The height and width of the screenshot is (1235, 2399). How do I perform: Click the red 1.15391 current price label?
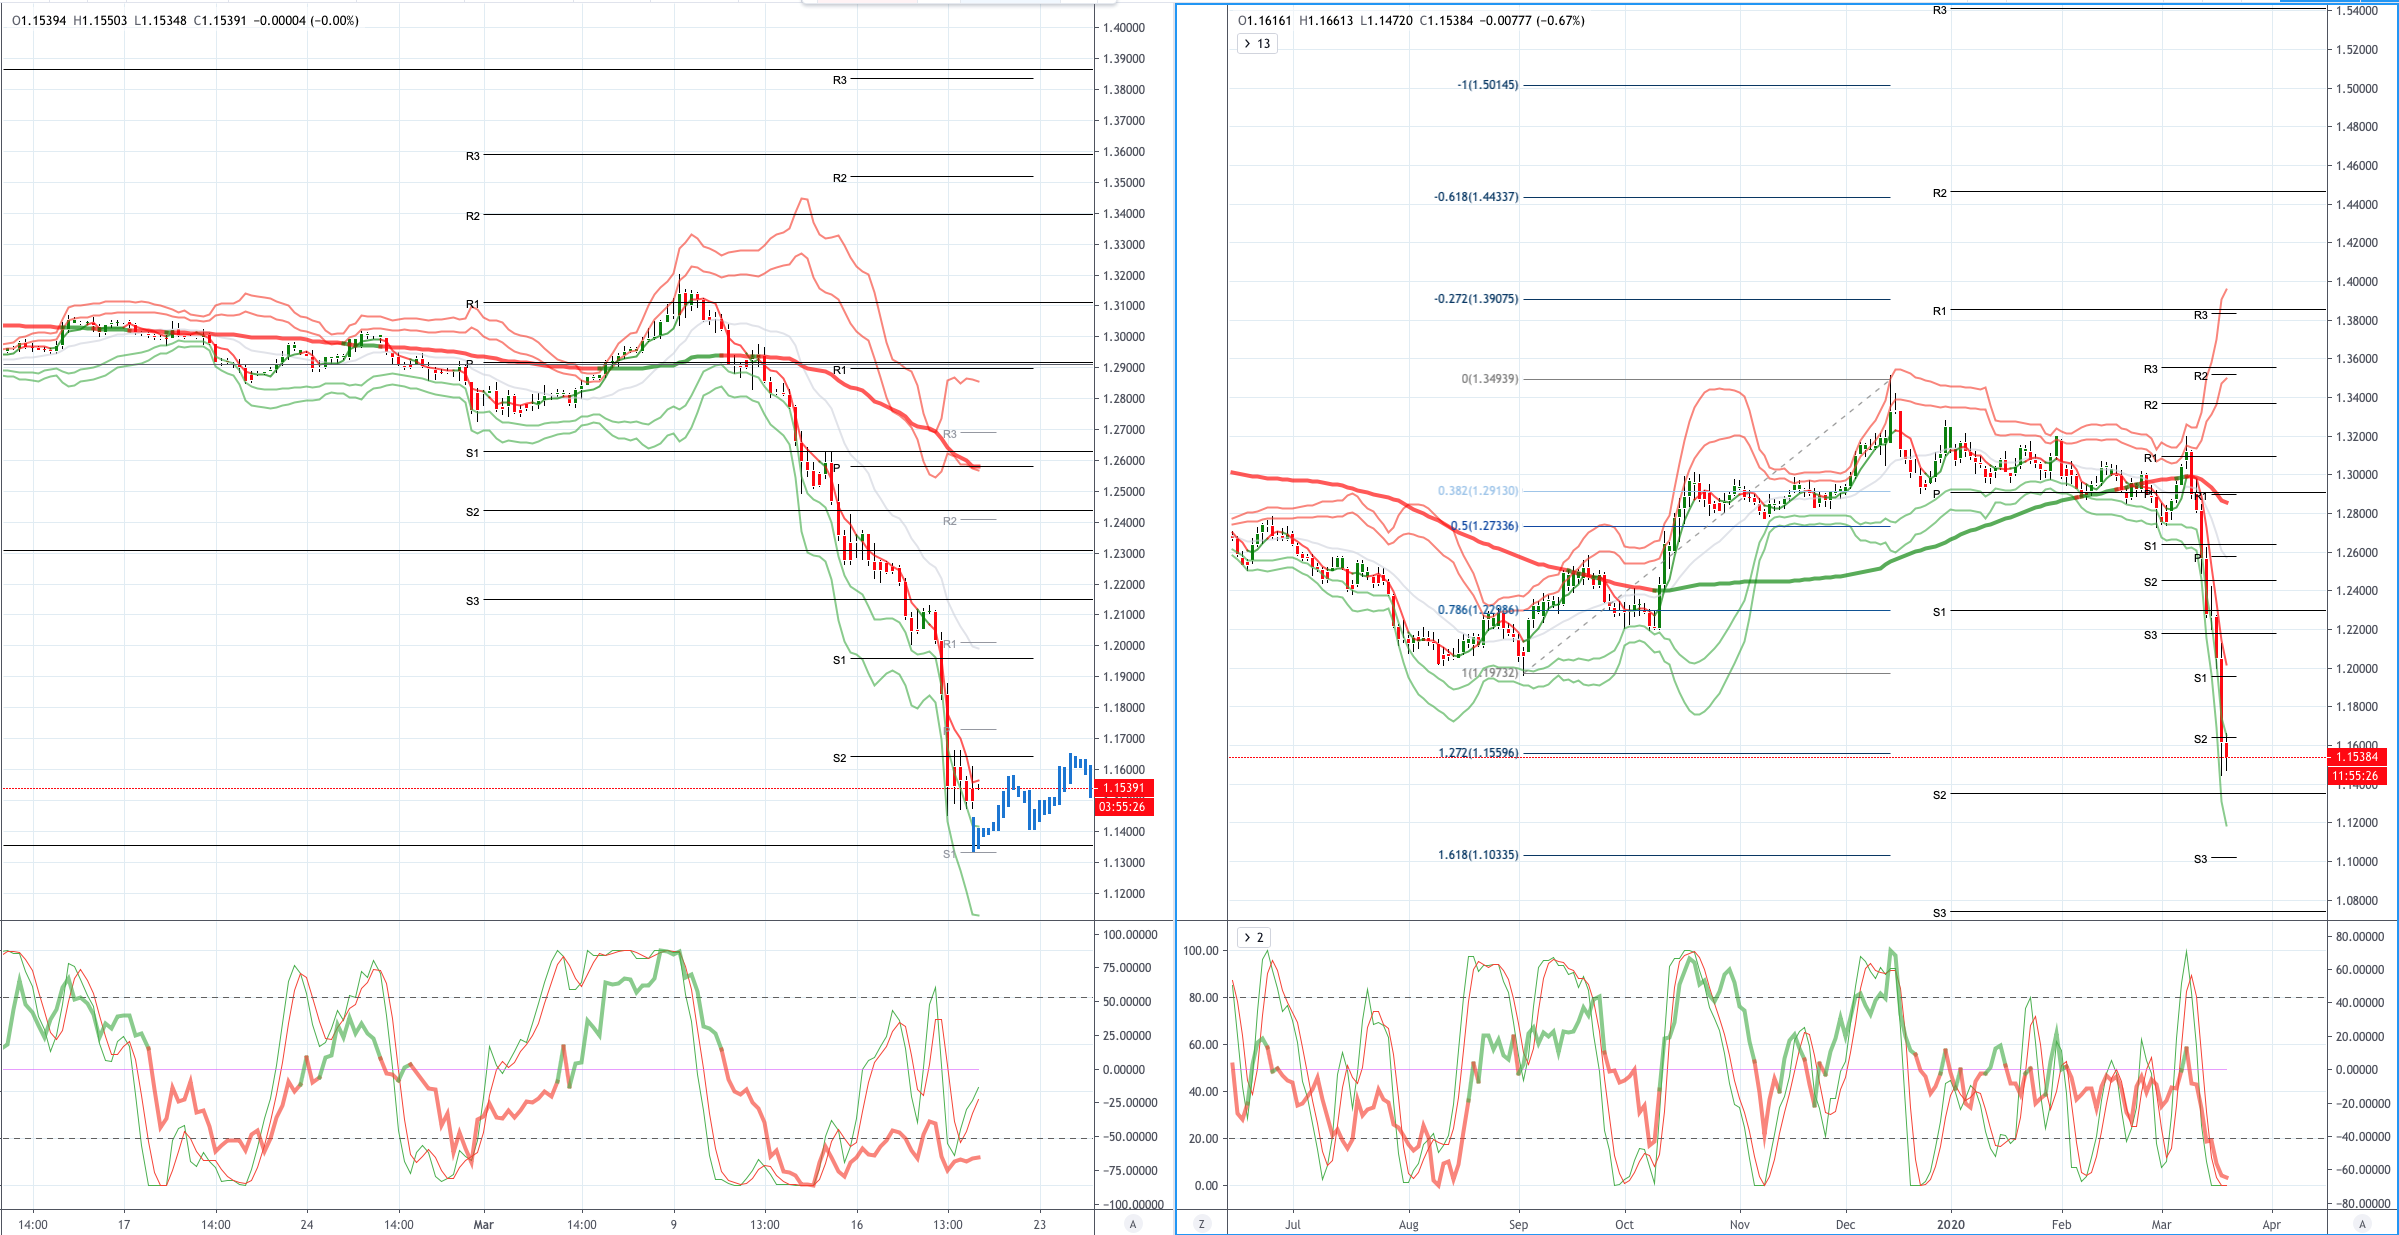click(1124, 788)
